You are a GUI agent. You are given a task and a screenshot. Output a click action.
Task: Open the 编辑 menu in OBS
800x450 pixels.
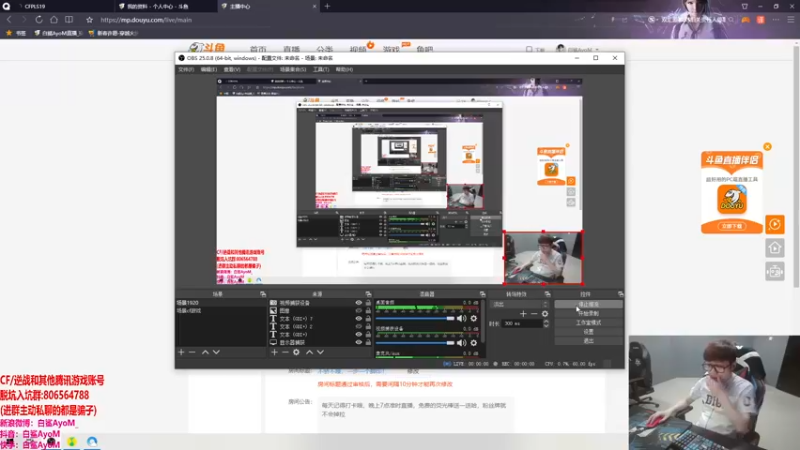click(209, 69)
